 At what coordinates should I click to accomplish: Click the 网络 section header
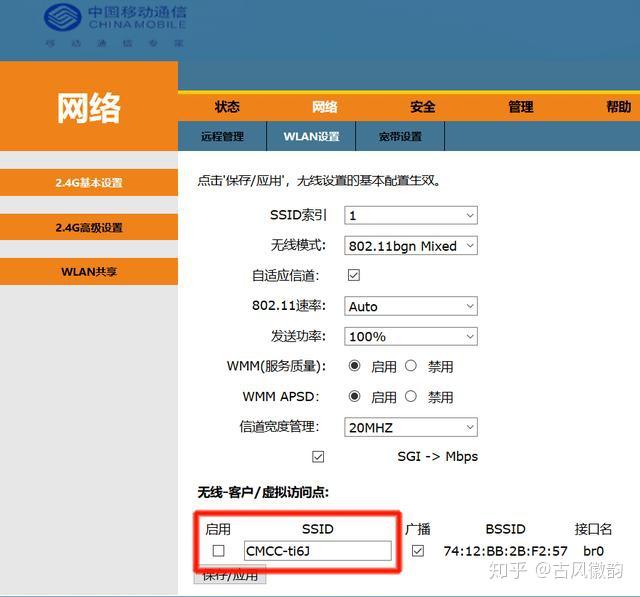click(89, 108)
